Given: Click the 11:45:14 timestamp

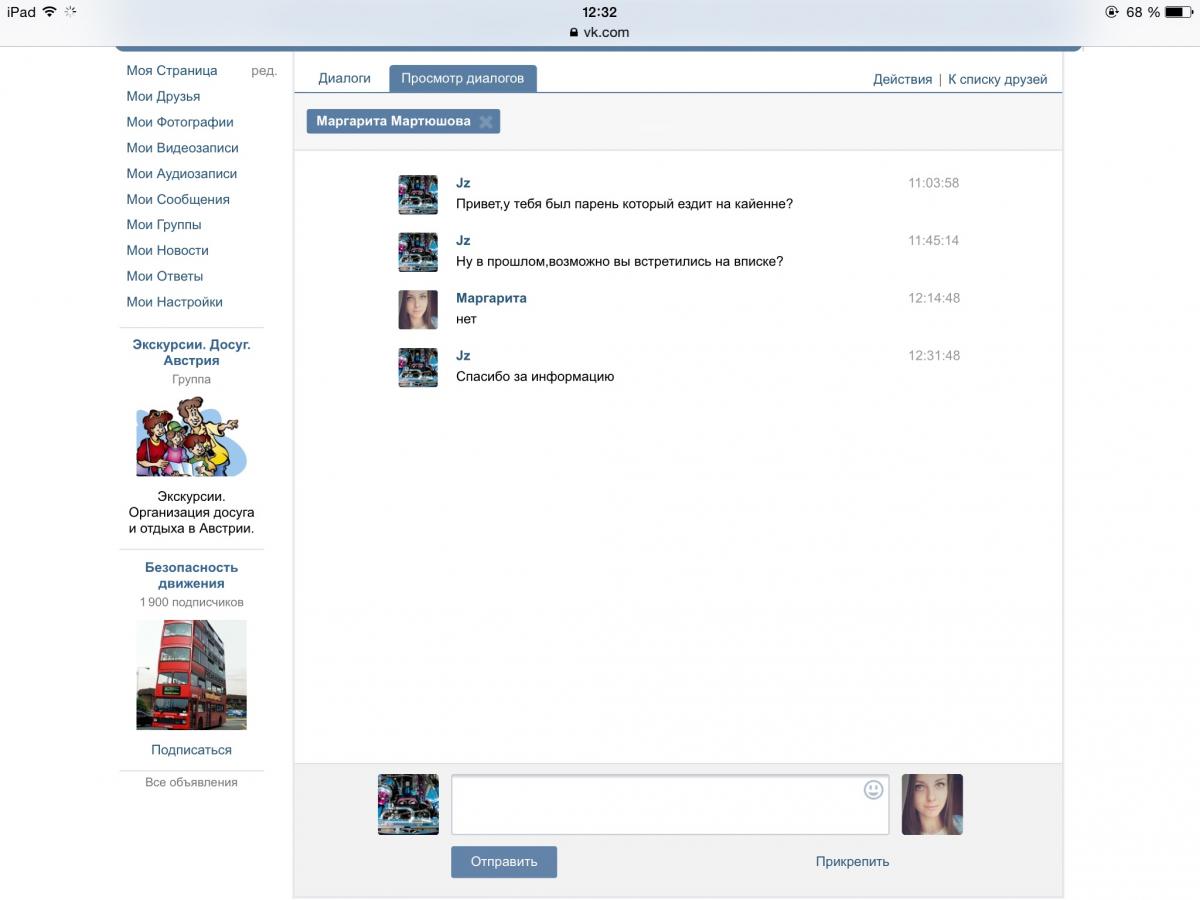Looking at the screenshot, I should (934, 241).
